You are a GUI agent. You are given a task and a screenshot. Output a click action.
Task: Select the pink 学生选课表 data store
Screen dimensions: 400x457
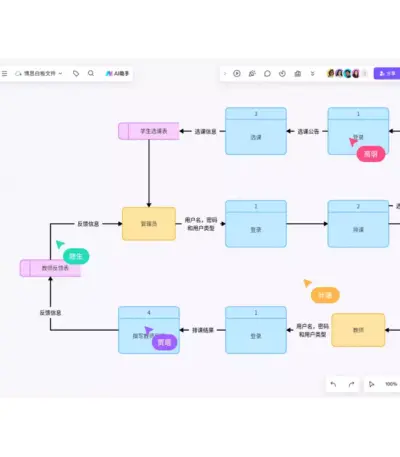[x=149, y=131]
